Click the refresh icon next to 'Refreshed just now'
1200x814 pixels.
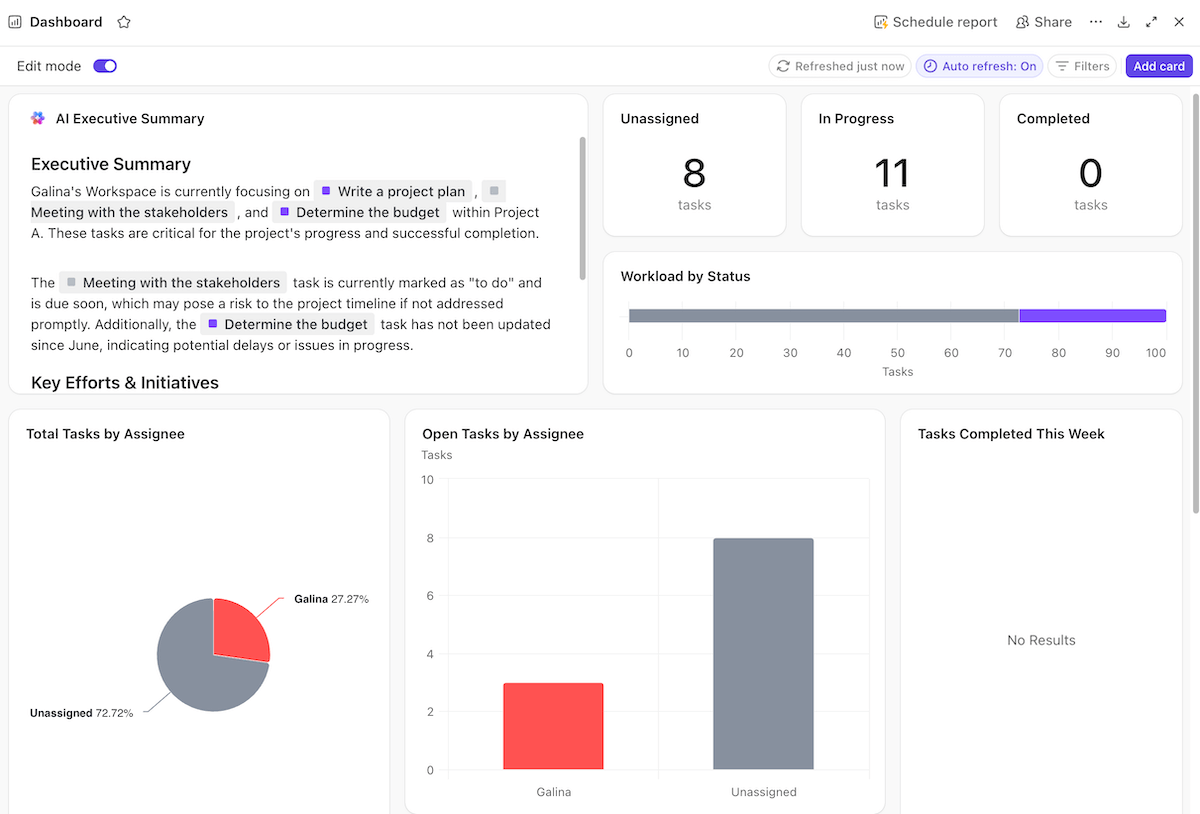point(783,65)
